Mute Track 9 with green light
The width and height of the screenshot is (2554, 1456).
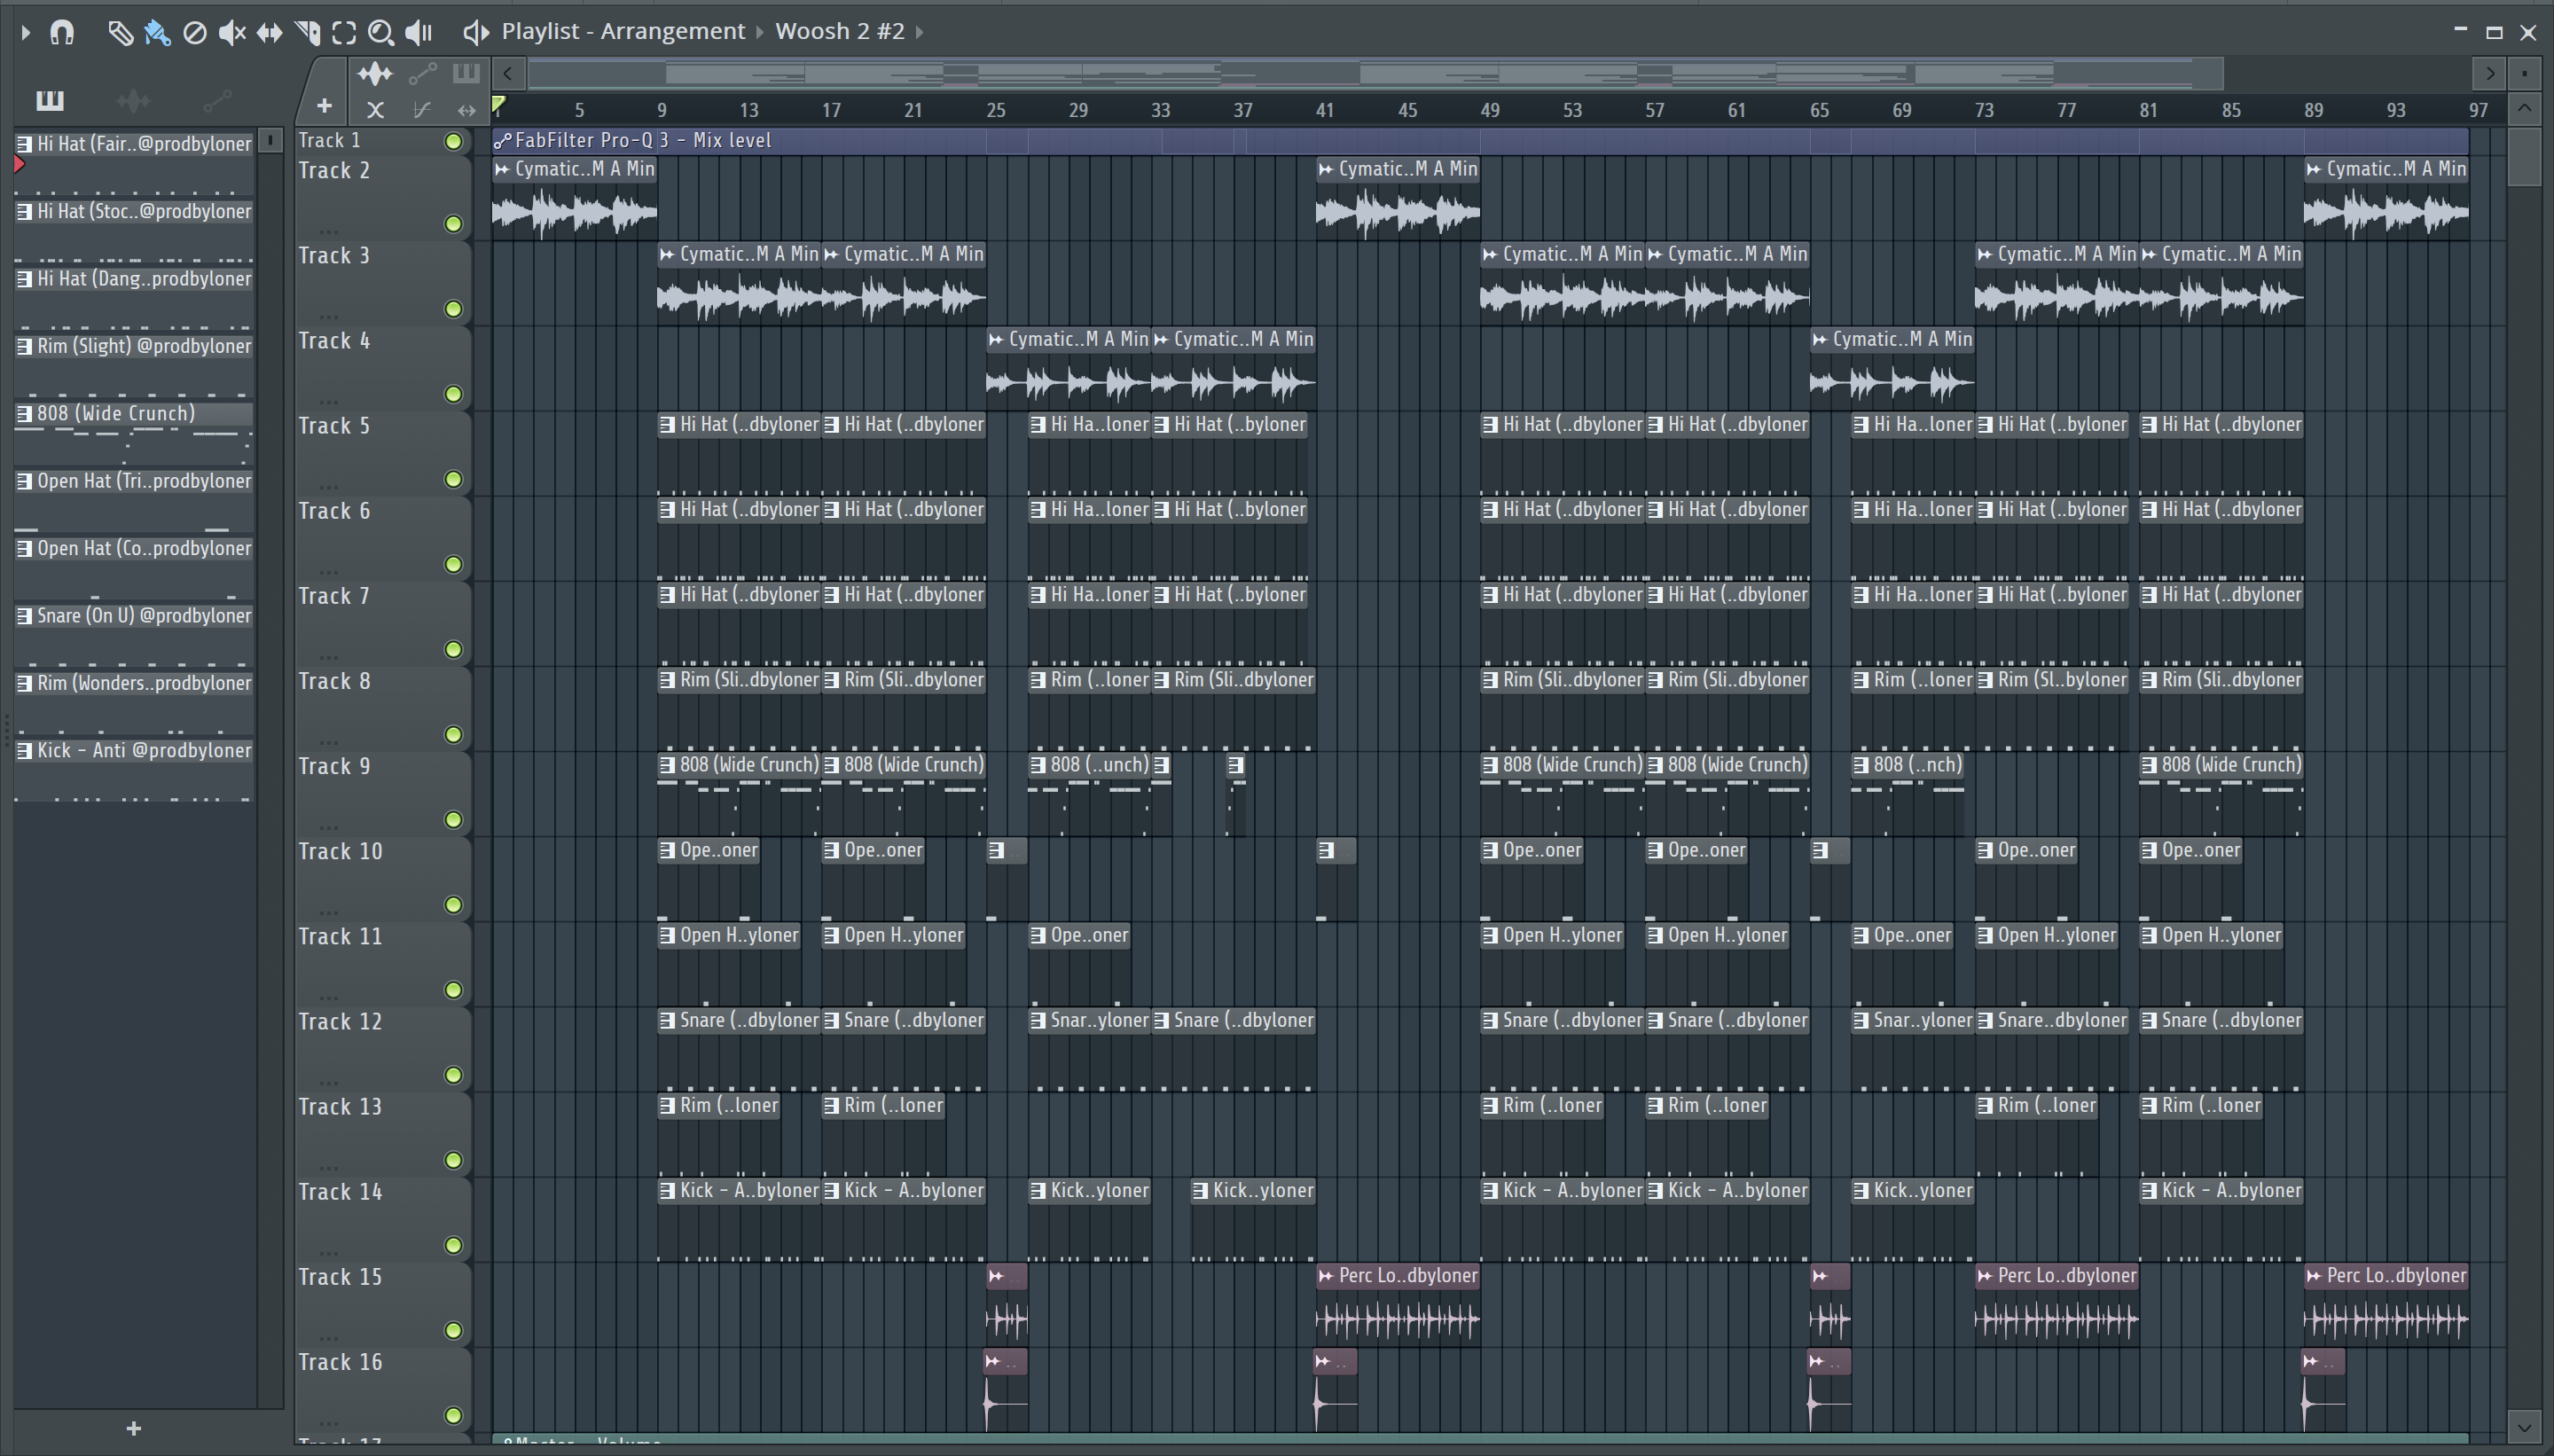click(453, 819)
